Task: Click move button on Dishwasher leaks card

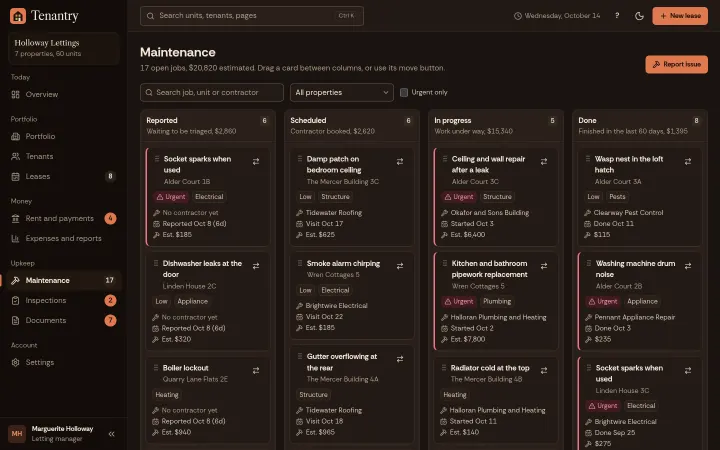Action: (x=256, y=266)
